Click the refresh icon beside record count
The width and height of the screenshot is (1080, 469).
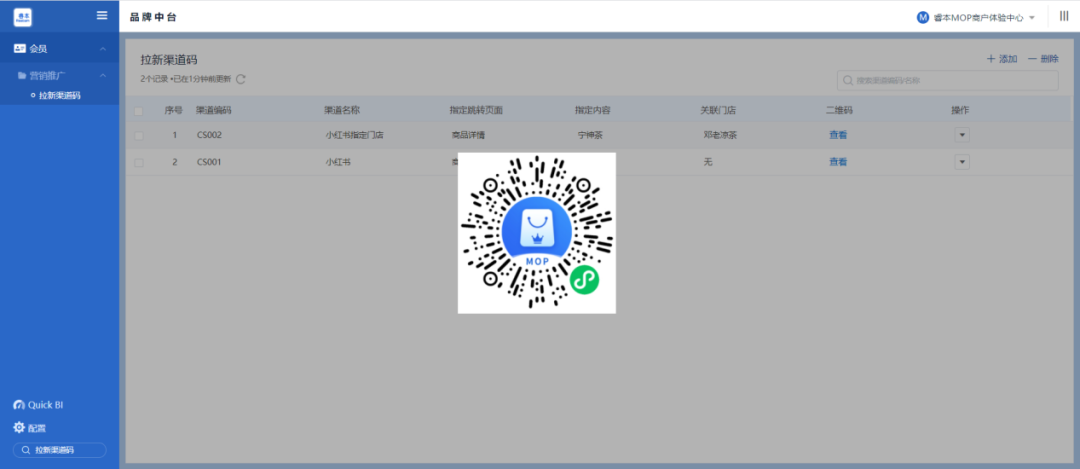(241, 79)
